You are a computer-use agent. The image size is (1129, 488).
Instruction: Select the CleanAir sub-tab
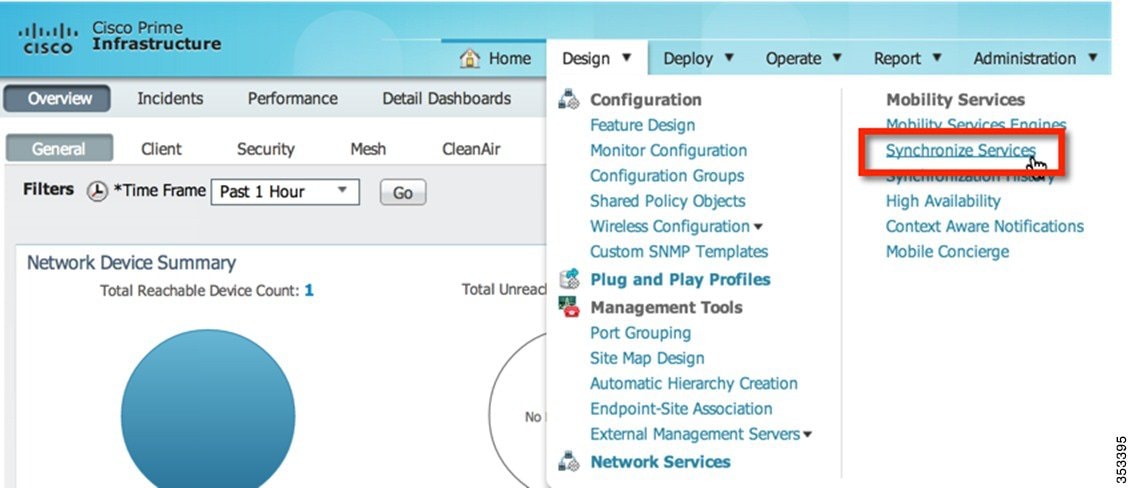point(471,149)
